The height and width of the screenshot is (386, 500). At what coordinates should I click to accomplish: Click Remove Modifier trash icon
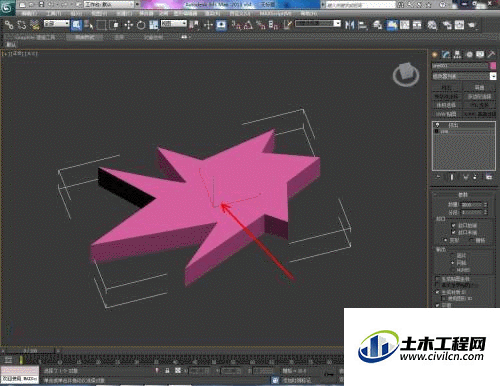[x=475, y=177]
